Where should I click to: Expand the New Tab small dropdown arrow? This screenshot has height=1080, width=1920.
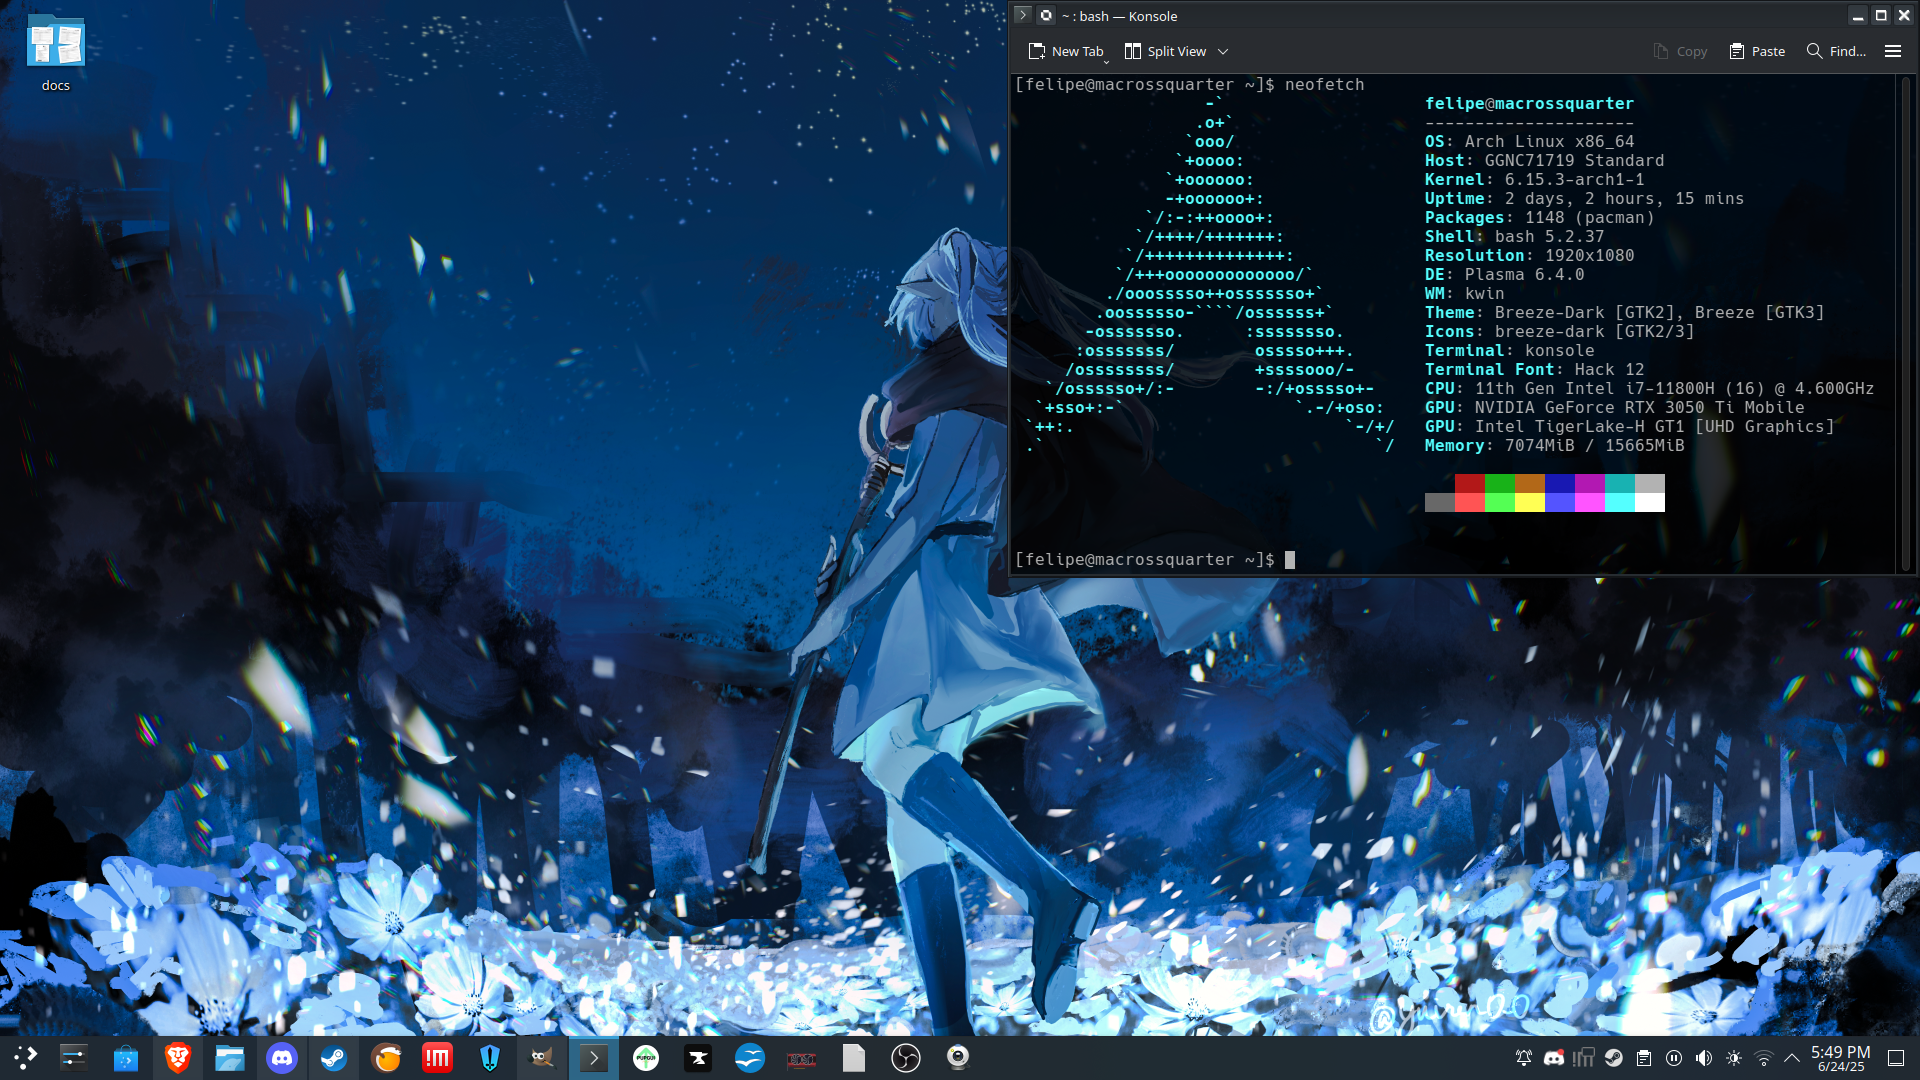pos(1106,61)
